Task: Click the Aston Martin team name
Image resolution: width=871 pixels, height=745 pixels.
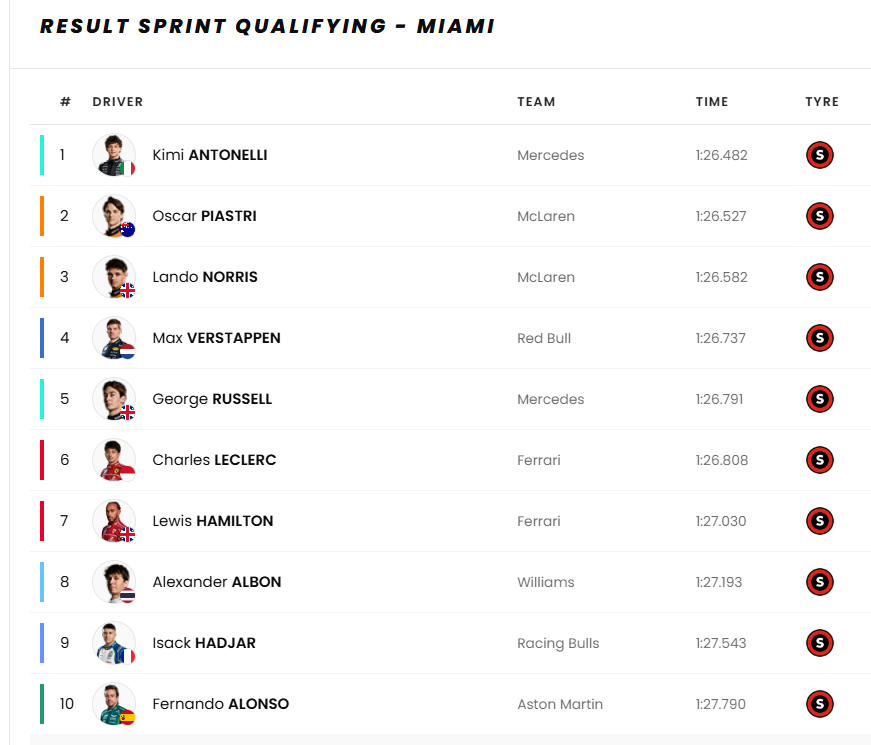Action: (x=560, y=704)
